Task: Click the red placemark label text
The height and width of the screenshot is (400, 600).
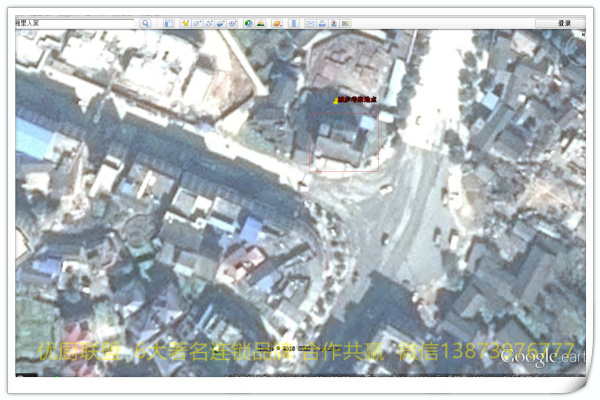Action: click(358, 100)
